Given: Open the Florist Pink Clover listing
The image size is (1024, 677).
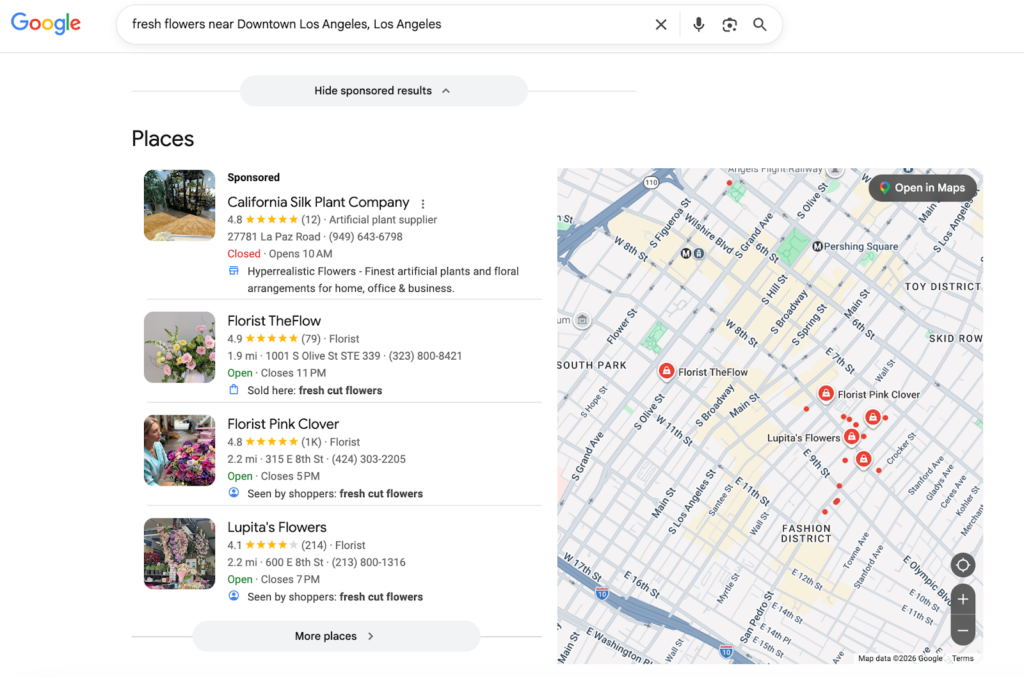Looking at the screenshot, I should pyautogui.click(x=283, y=424).
